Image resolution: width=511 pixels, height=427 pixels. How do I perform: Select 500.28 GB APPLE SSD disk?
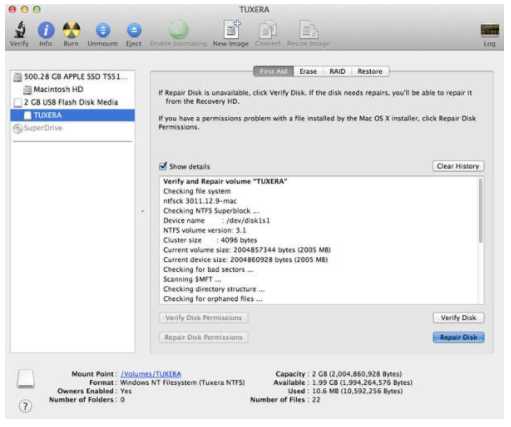pos(72,77)
